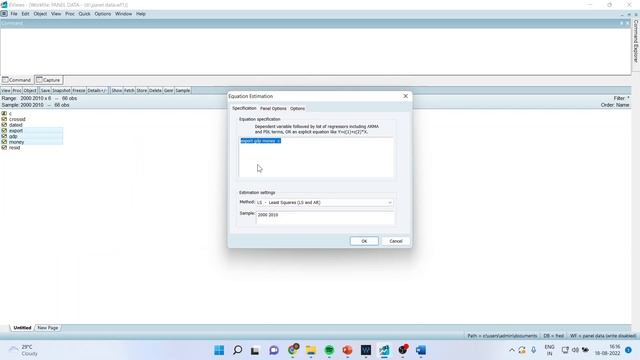This screenshot has height=360, width=640.
Task: Open Spotify from taskbar
Action: coord(329,350)
